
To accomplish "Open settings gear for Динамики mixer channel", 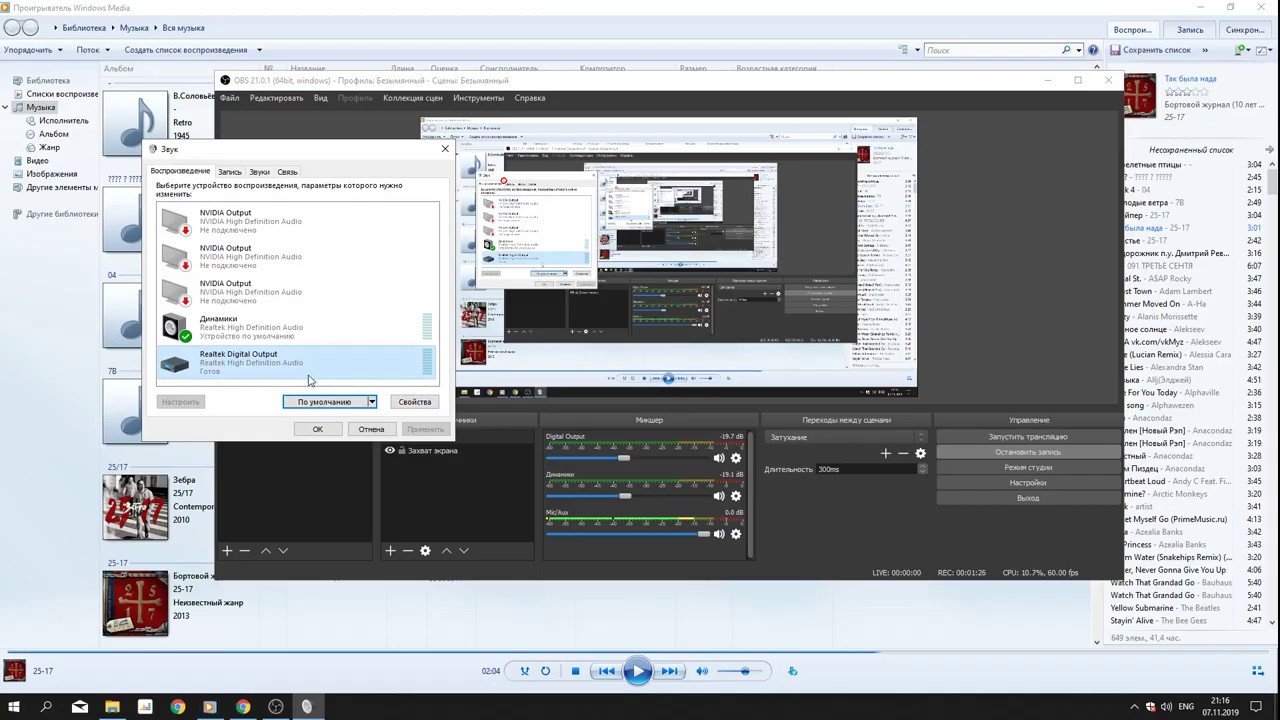I will 736,496.
